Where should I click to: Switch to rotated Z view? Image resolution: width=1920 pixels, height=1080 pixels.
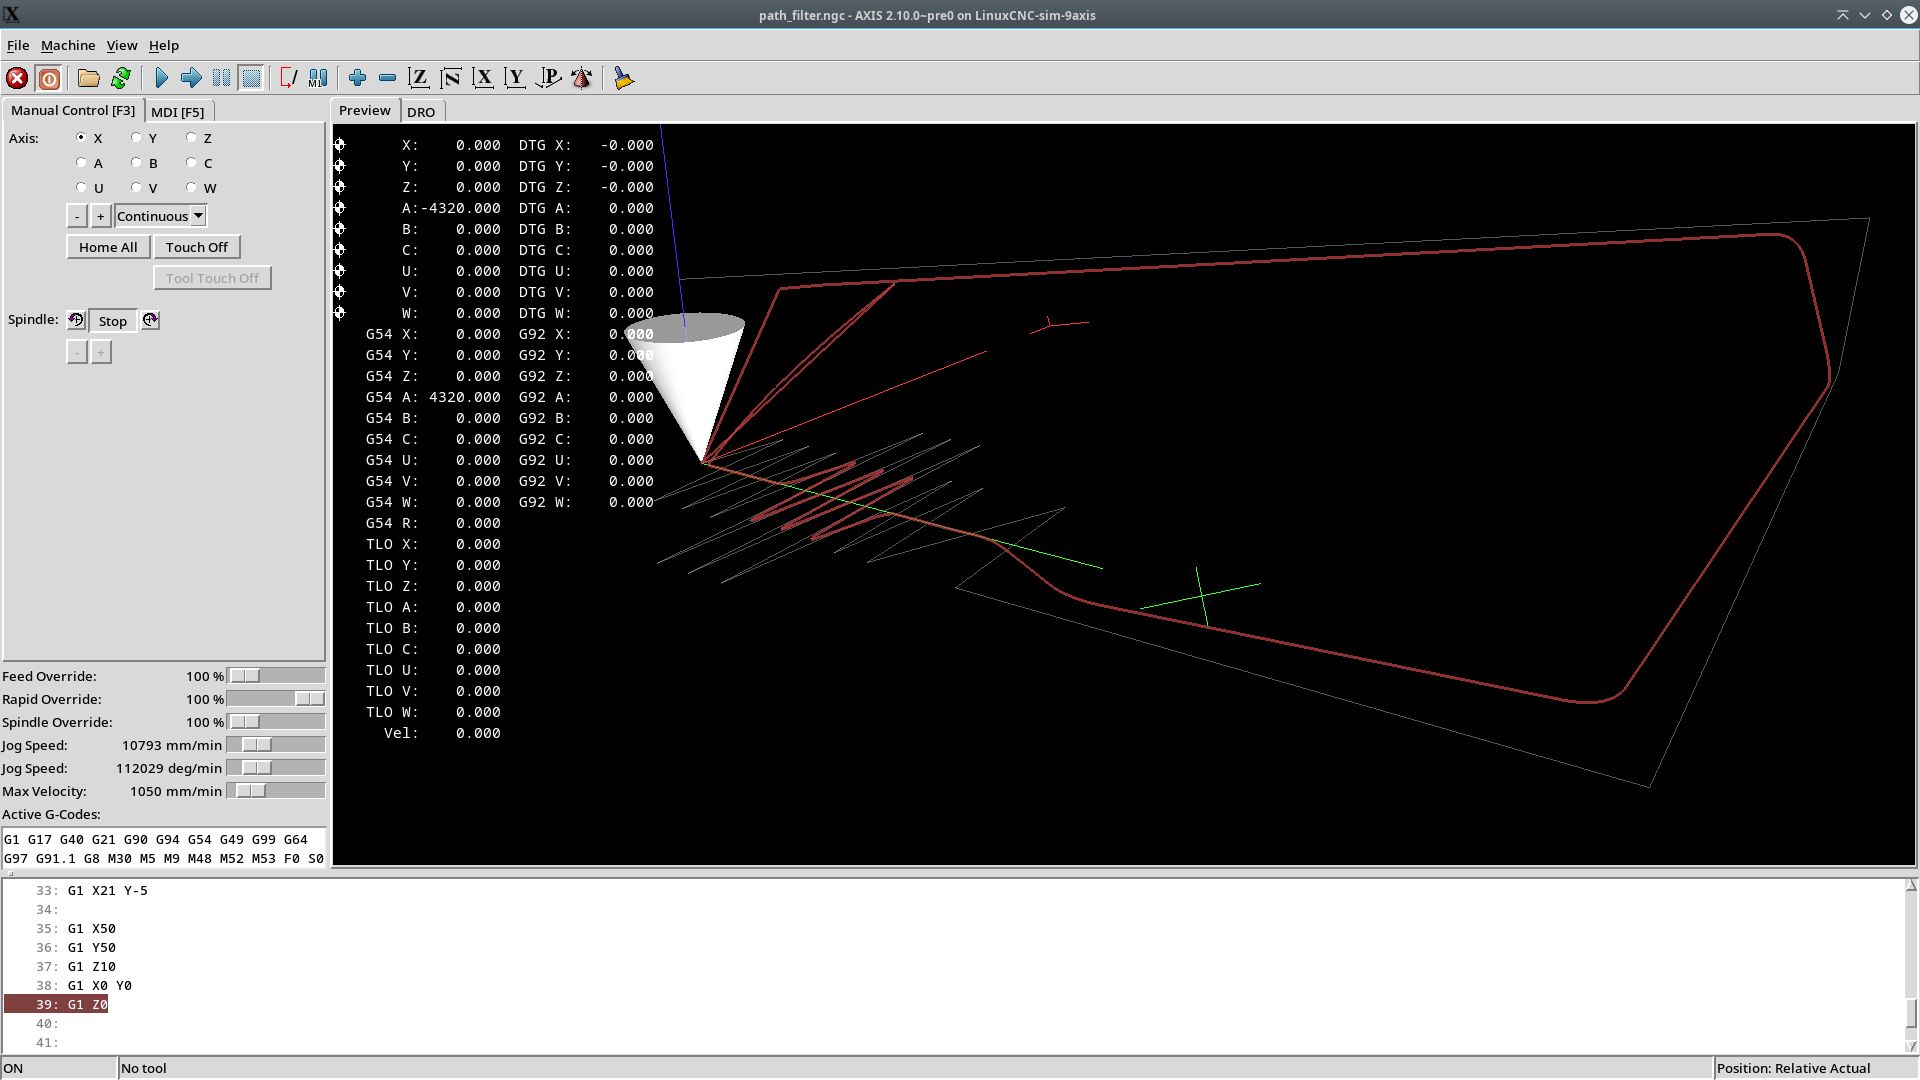click(451, 78)
